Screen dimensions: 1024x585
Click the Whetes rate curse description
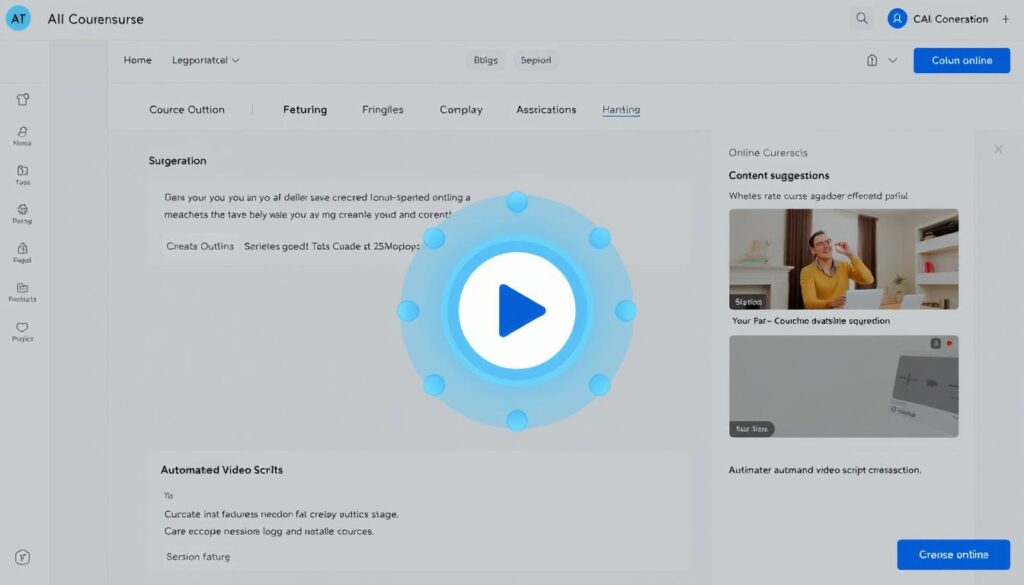pos(818,196)
